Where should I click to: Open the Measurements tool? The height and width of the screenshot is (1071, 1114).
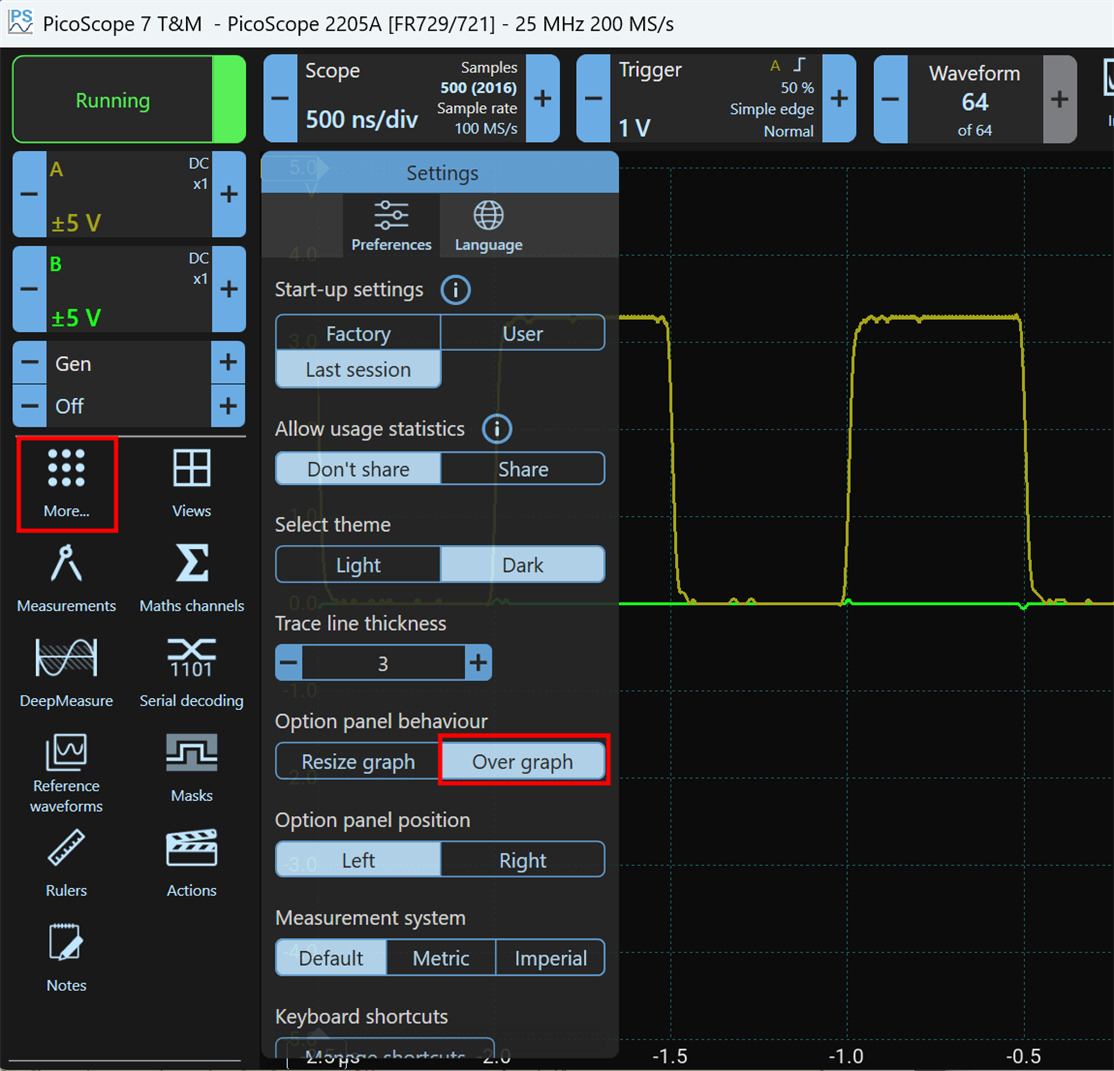click(x=67, y=578)
